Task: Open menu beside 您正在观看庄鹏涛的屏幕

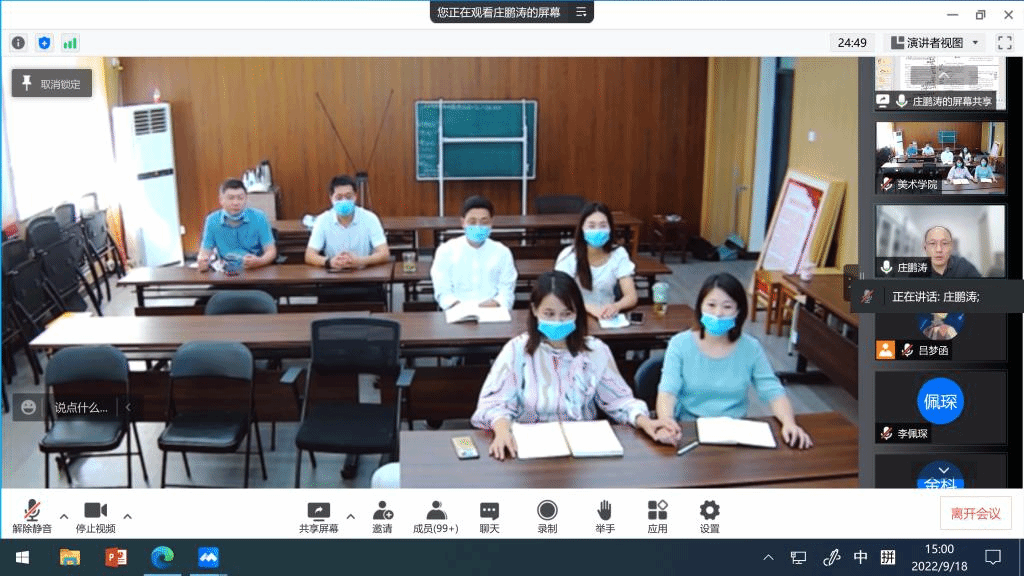Action: click(581, 12)
